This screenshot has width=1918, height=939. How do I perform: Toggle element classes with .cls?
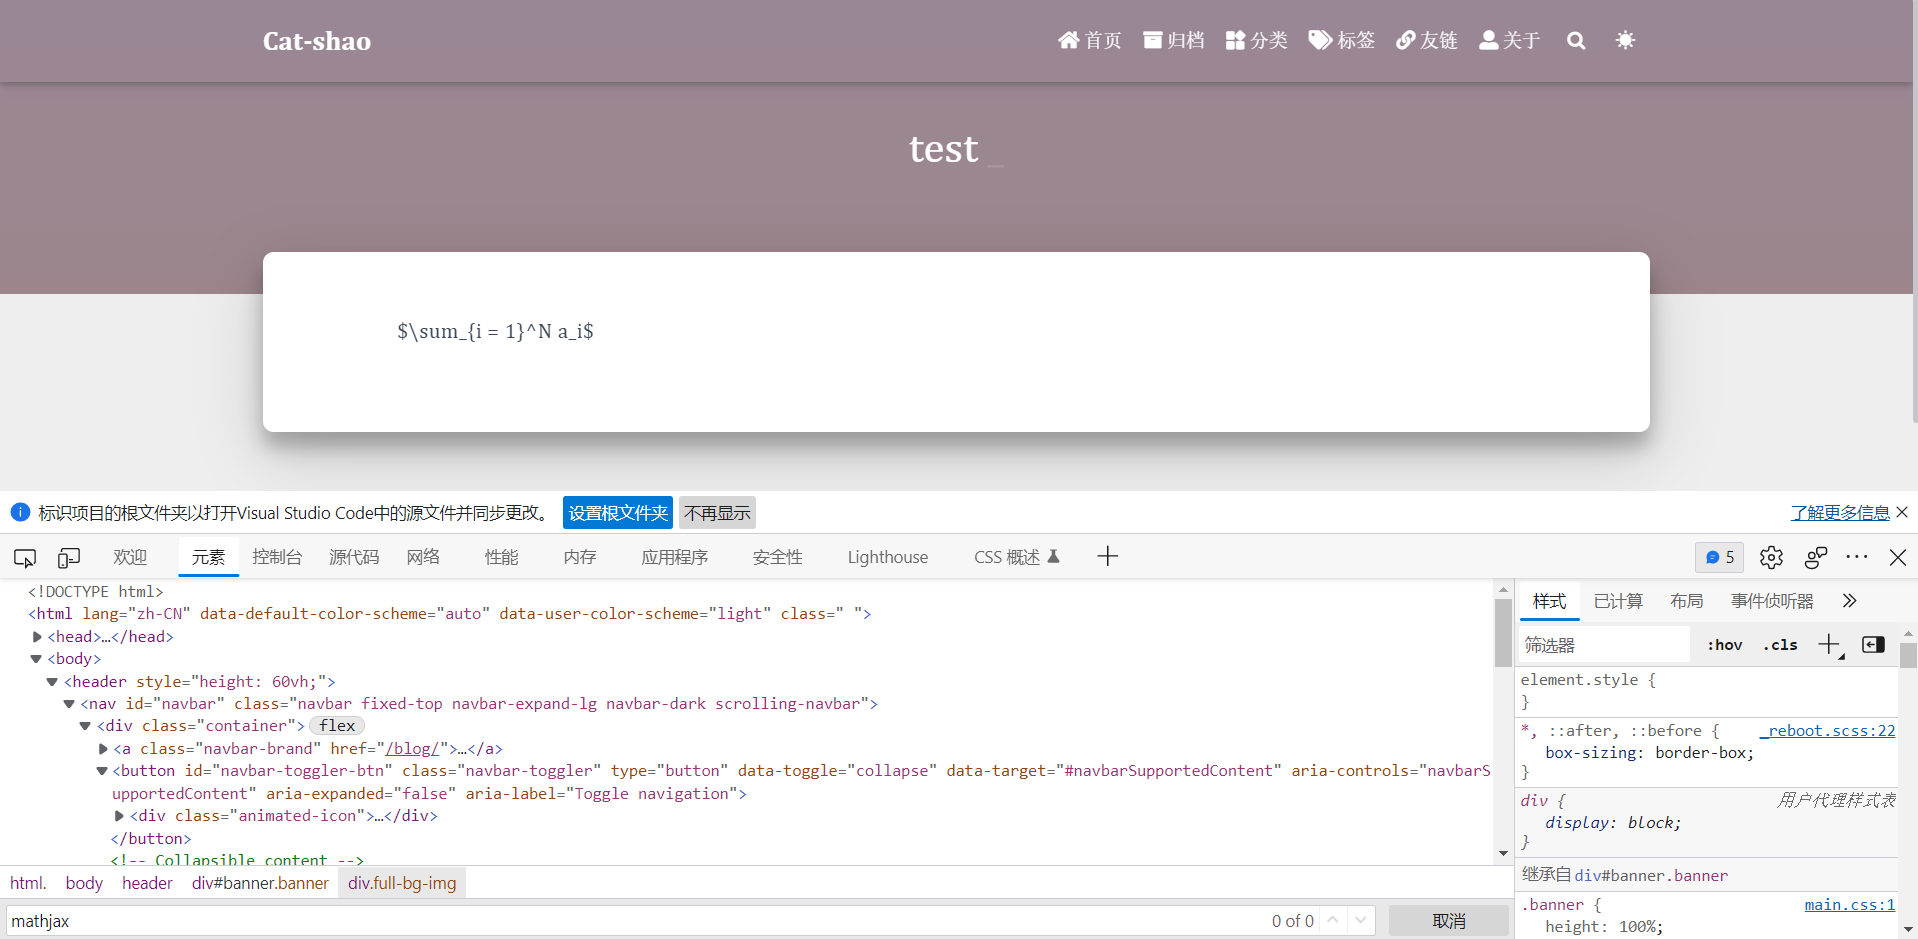pyautogui.click(x=1780, y=644)
